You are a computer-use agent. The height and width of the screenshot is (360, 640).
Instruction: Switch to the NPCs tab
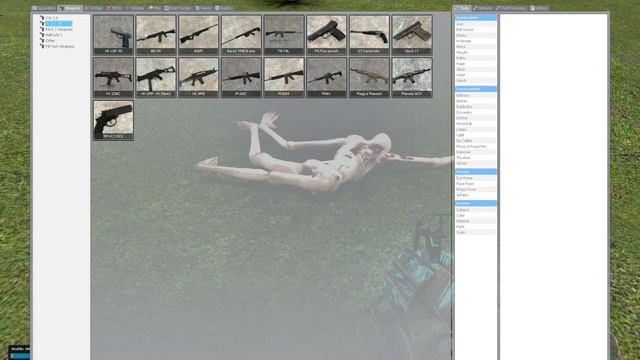[114, 8]
